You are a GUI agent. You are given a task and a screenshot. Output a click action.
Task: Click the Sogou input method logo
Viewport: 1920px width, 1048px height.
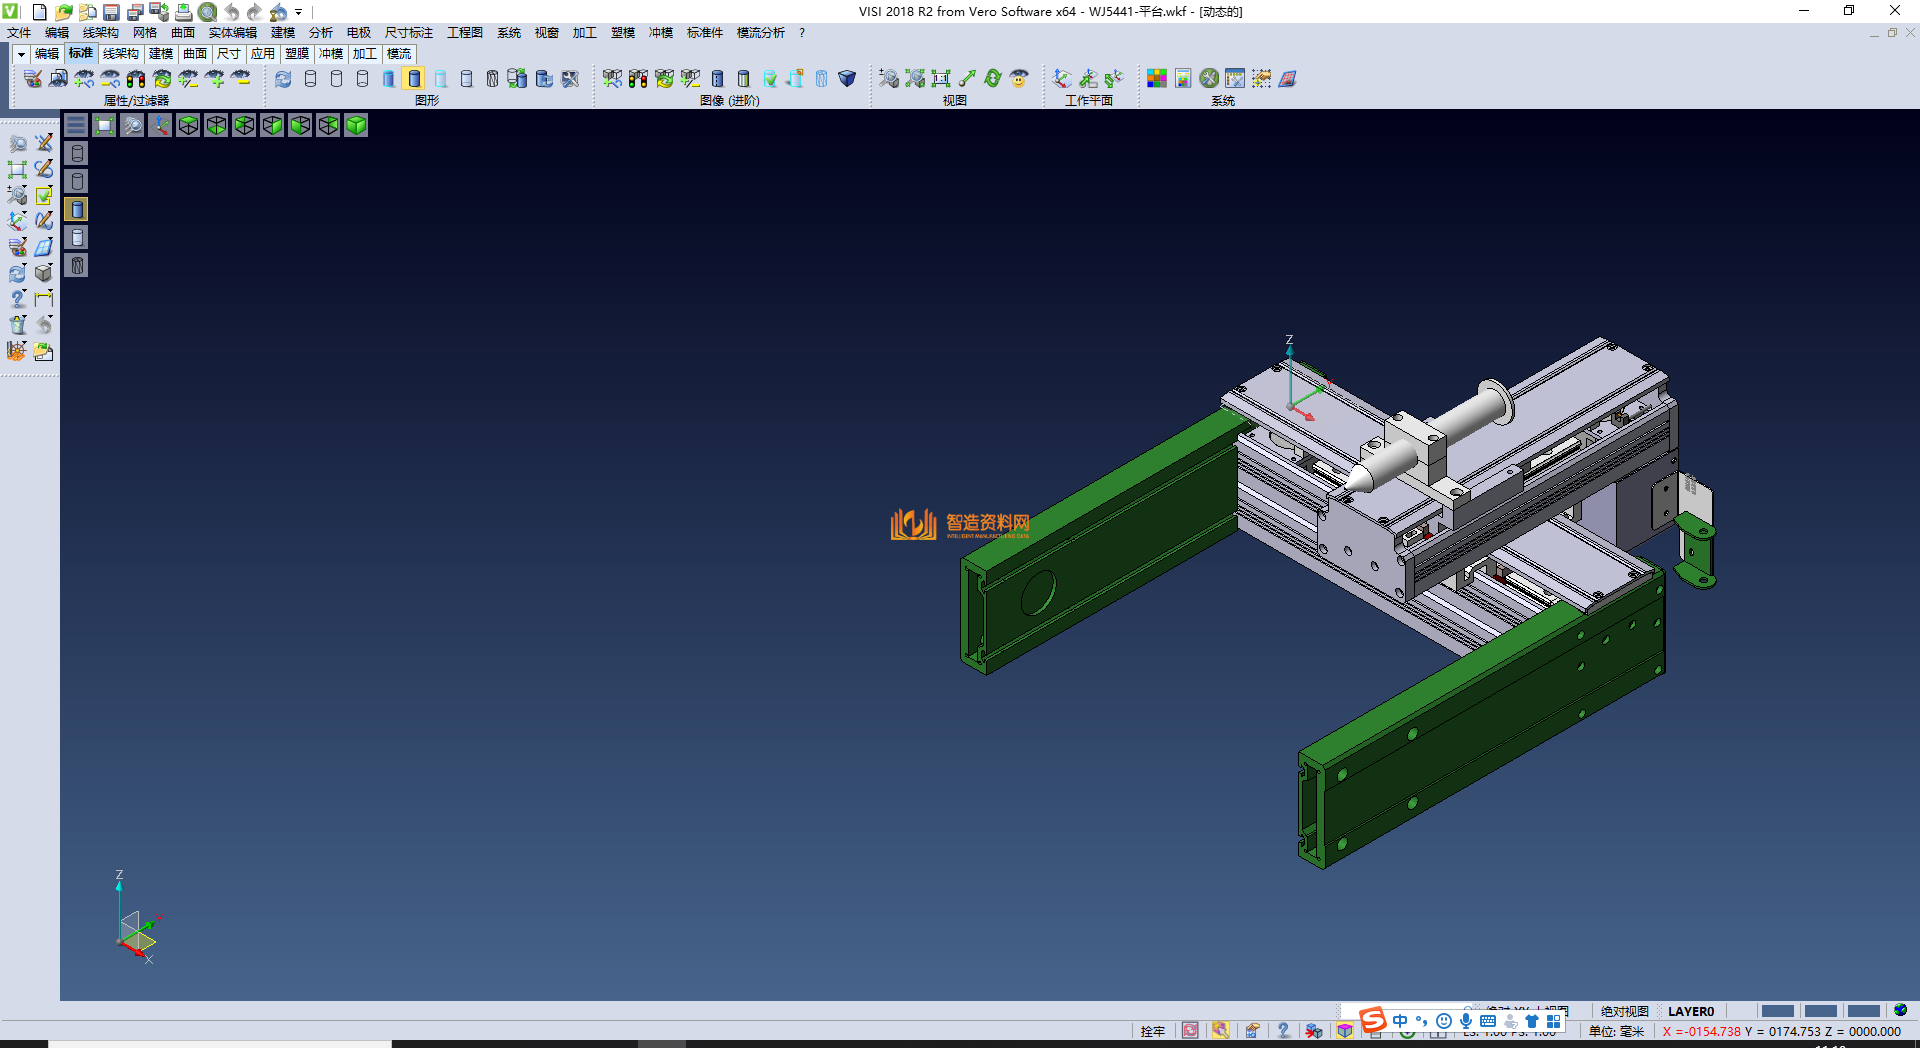pyautogui.click(x=1373, y=1020)
